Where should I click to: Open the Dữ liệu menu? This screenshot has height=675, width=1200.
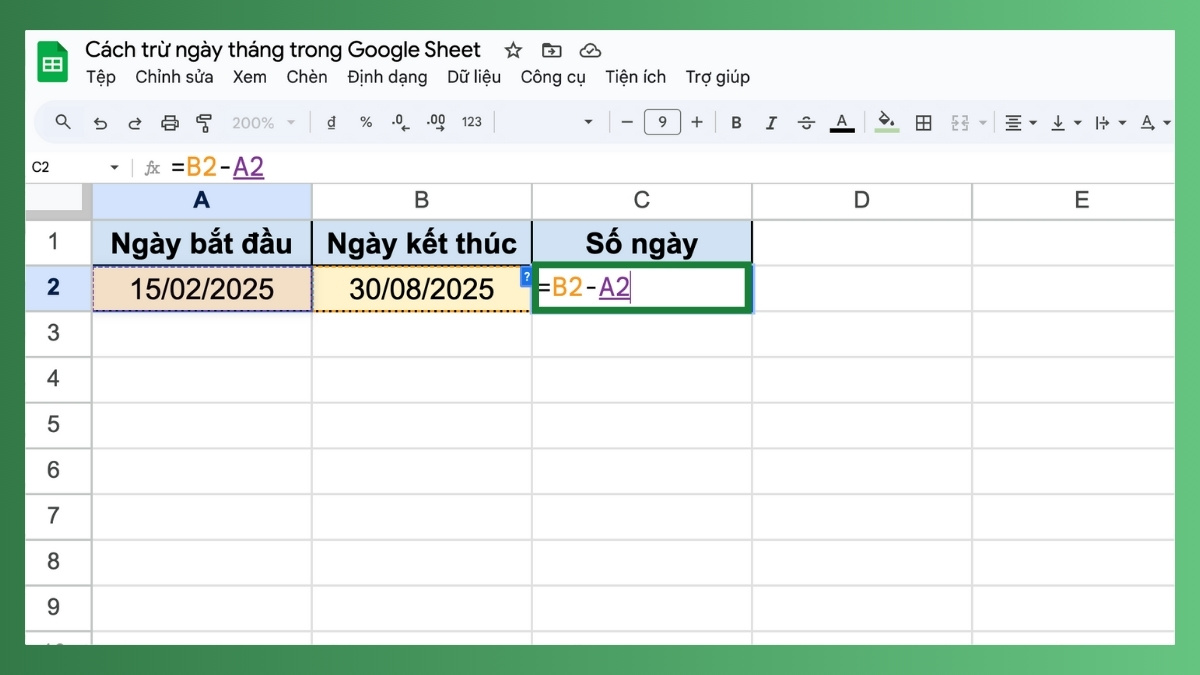click(474, 76)
